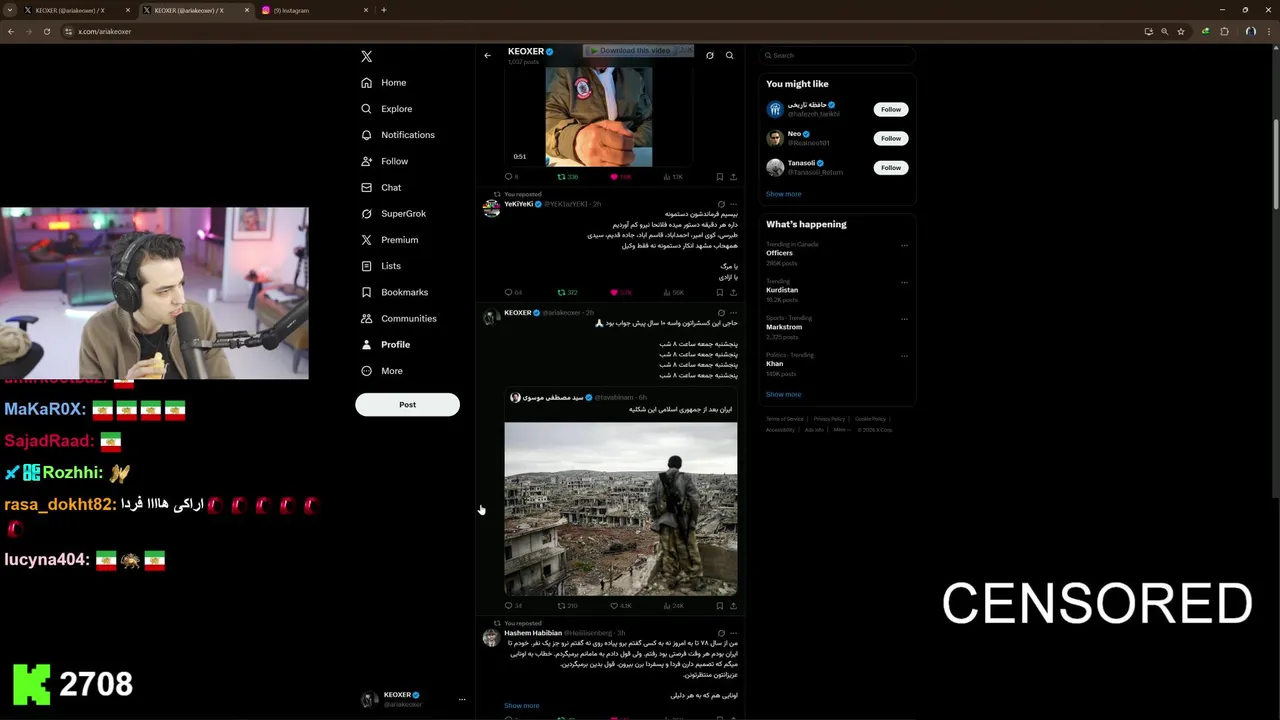Bookmark the YeKiYeKi post

coord(719,293)
